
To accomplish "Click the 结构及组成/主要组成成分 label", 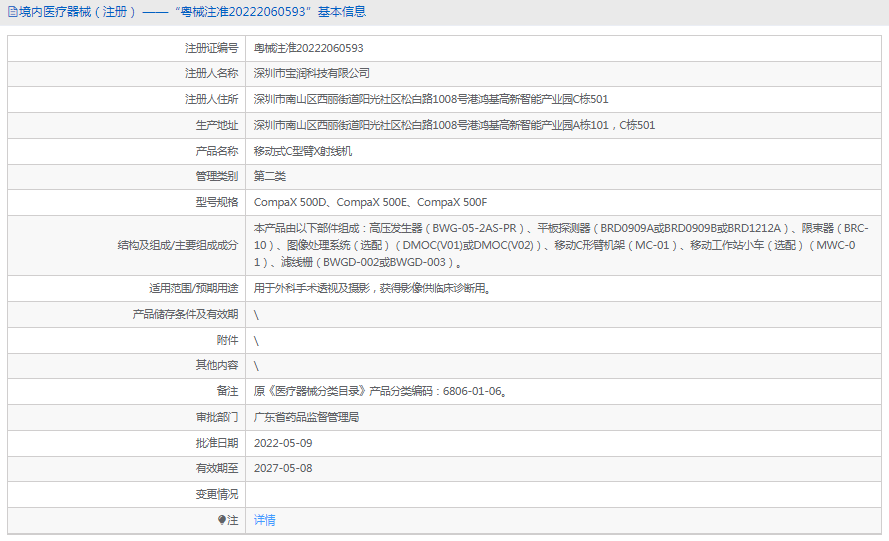I will pos(178,246).
